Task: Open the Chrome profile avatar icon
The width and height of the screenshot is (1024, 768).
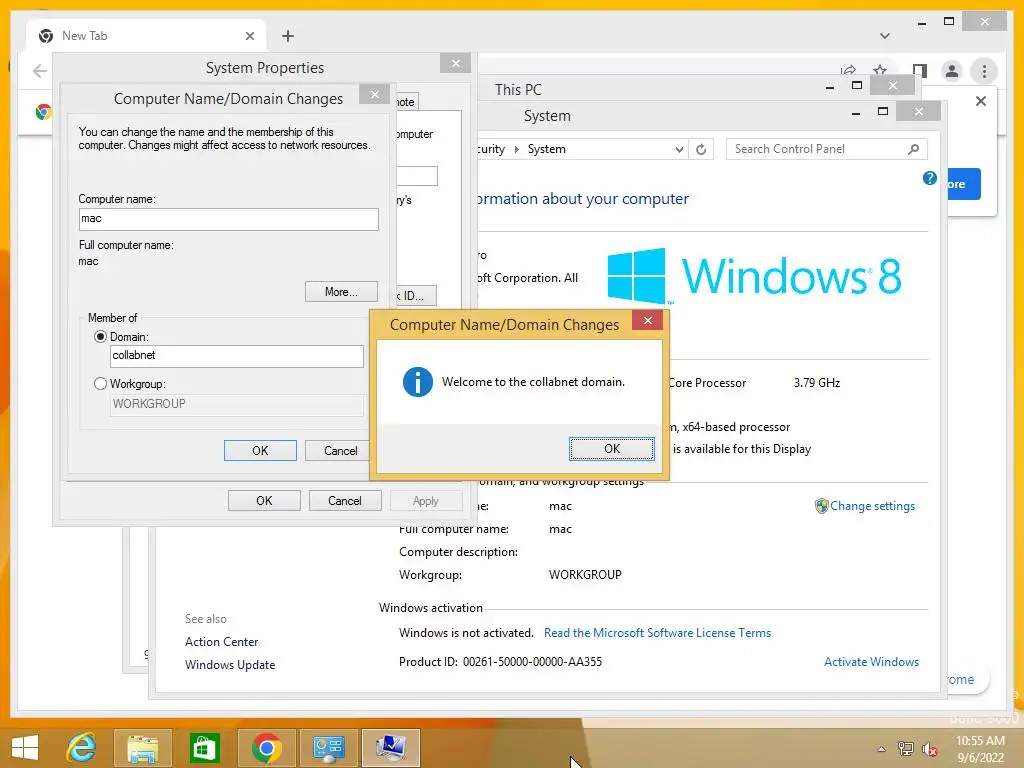Action: 952,71
